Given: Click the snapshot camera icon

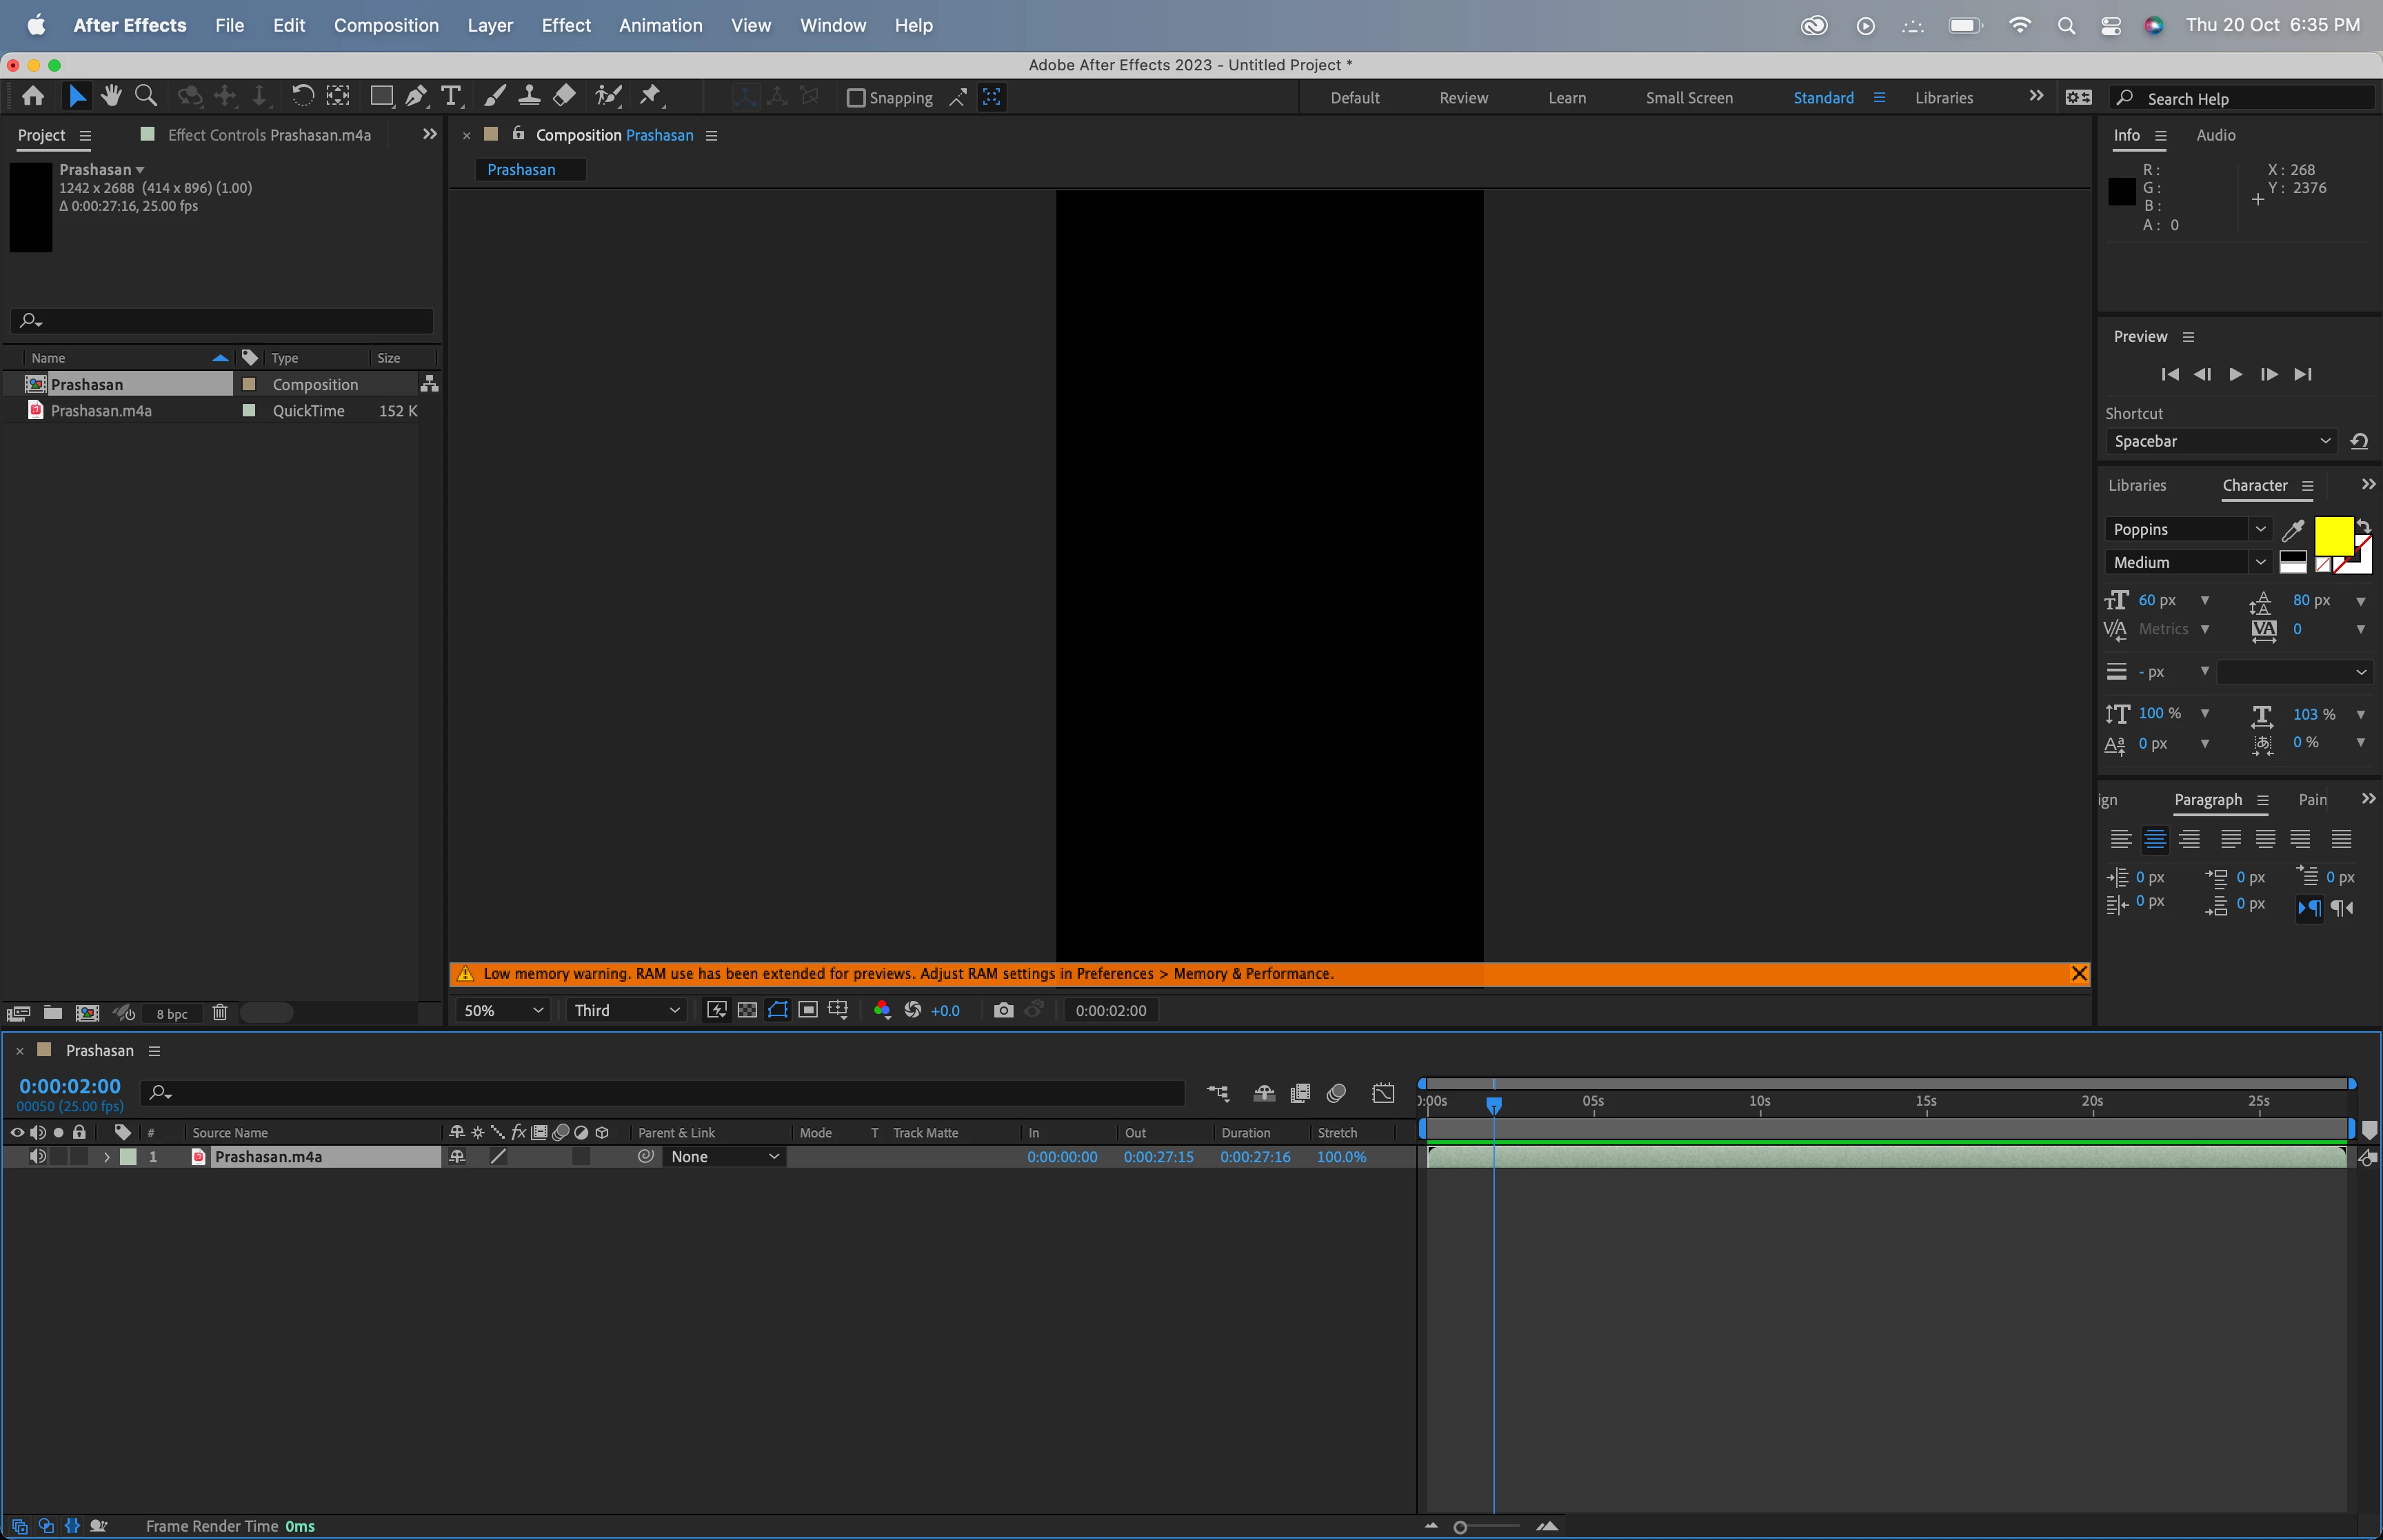Looking at the screenshot, I should pos(1003,1011).
